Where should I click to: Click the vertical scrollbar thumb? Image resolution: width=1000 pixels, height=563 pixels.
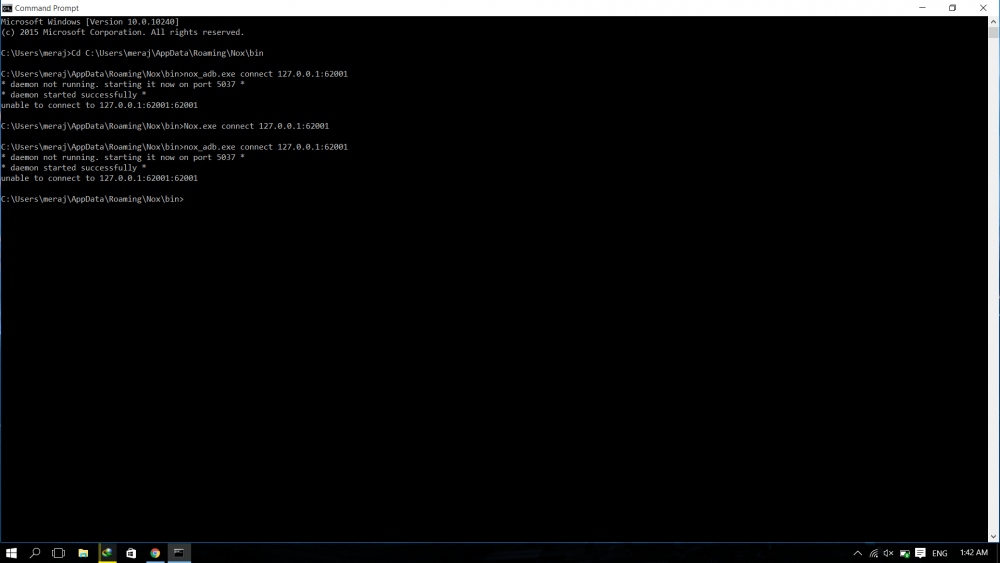coord(994,33)
